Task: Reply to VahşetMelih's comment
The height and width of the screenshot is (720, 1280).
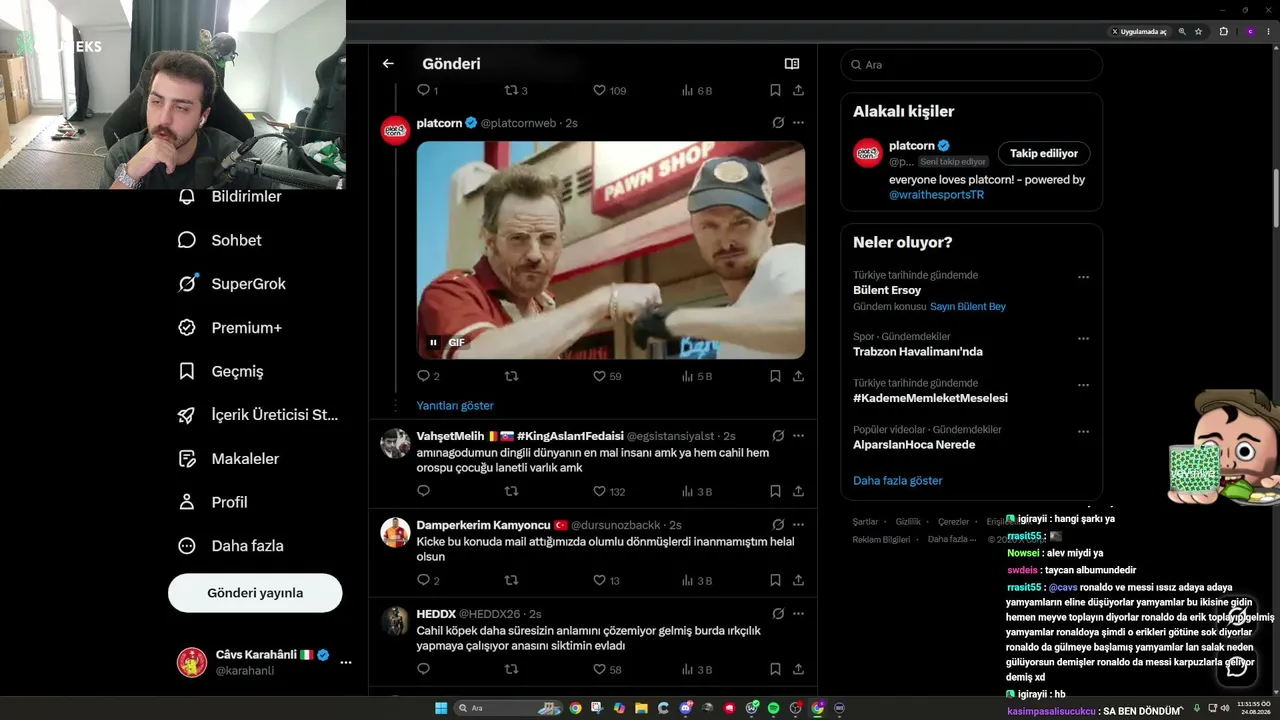Action: [x=423, y=492]
